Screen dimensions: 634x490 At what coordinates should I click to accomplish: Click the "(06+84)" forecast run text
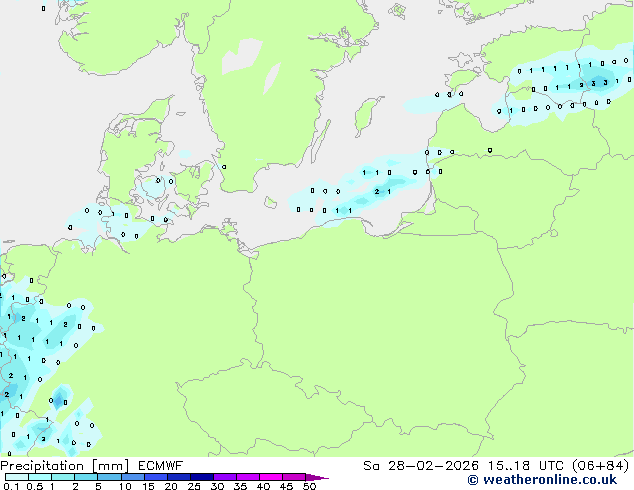point(601,466)
